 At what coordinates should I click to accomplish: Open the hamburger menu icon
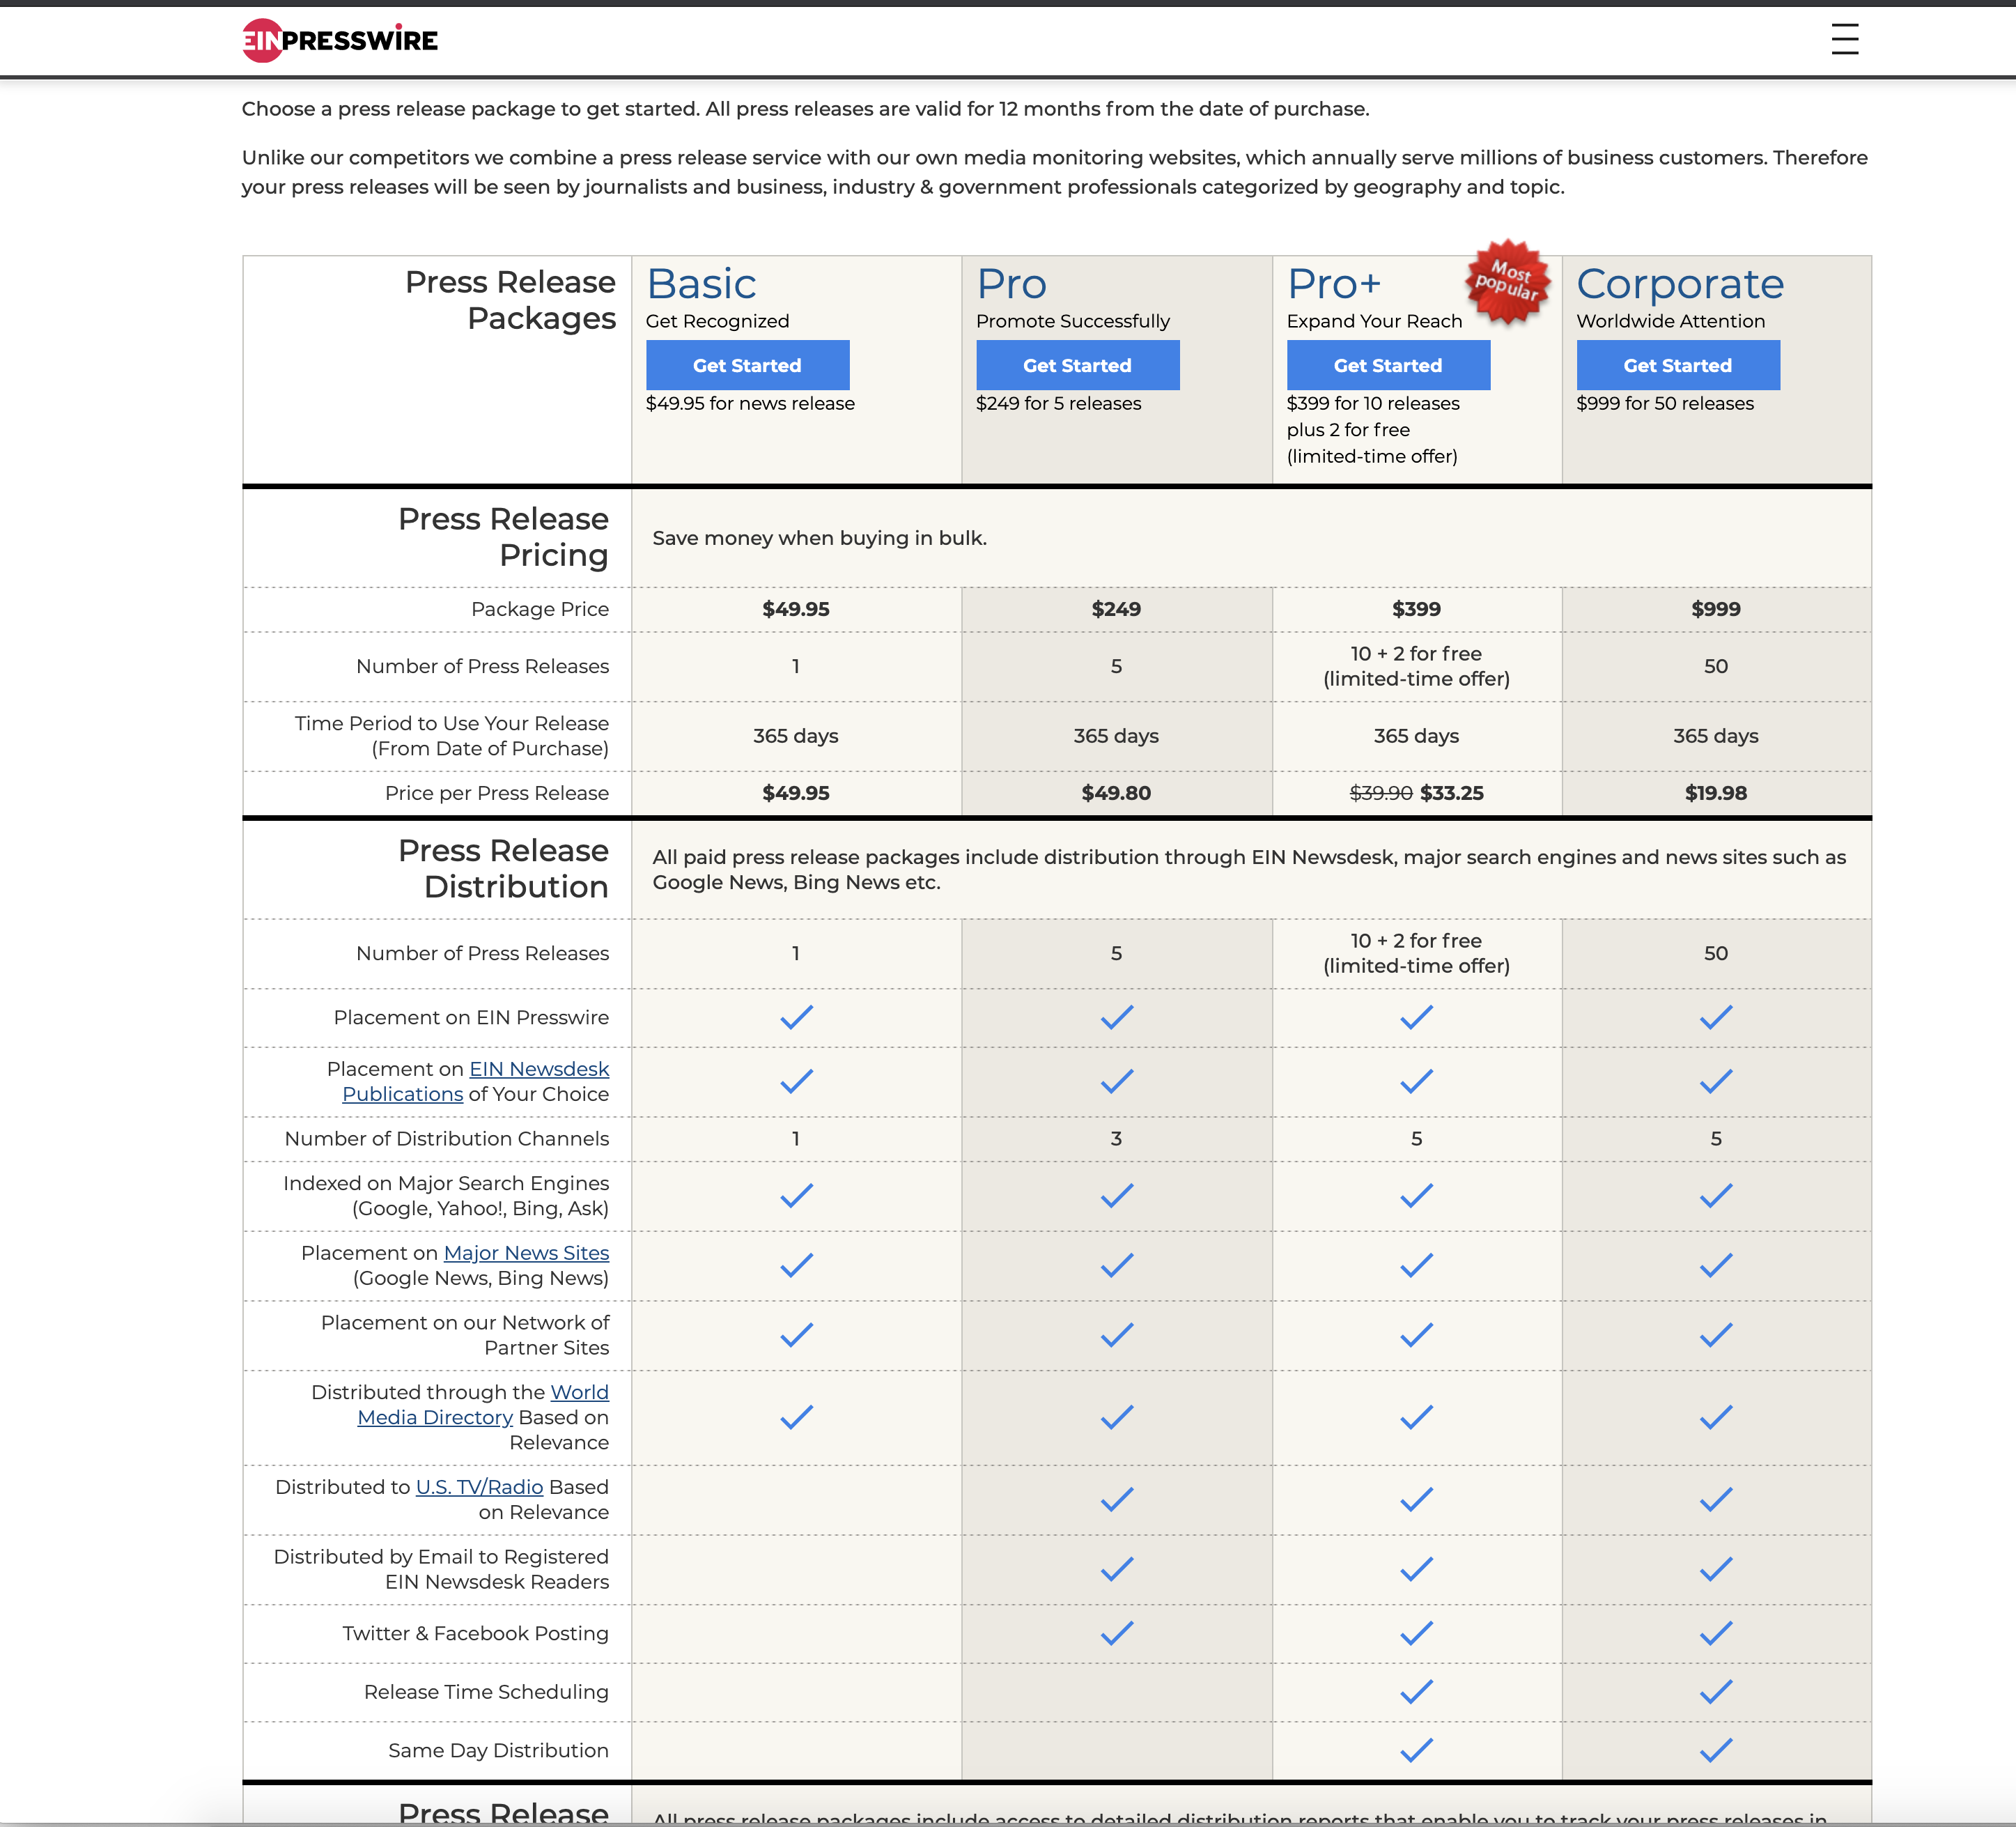[x=1844, y=39]
